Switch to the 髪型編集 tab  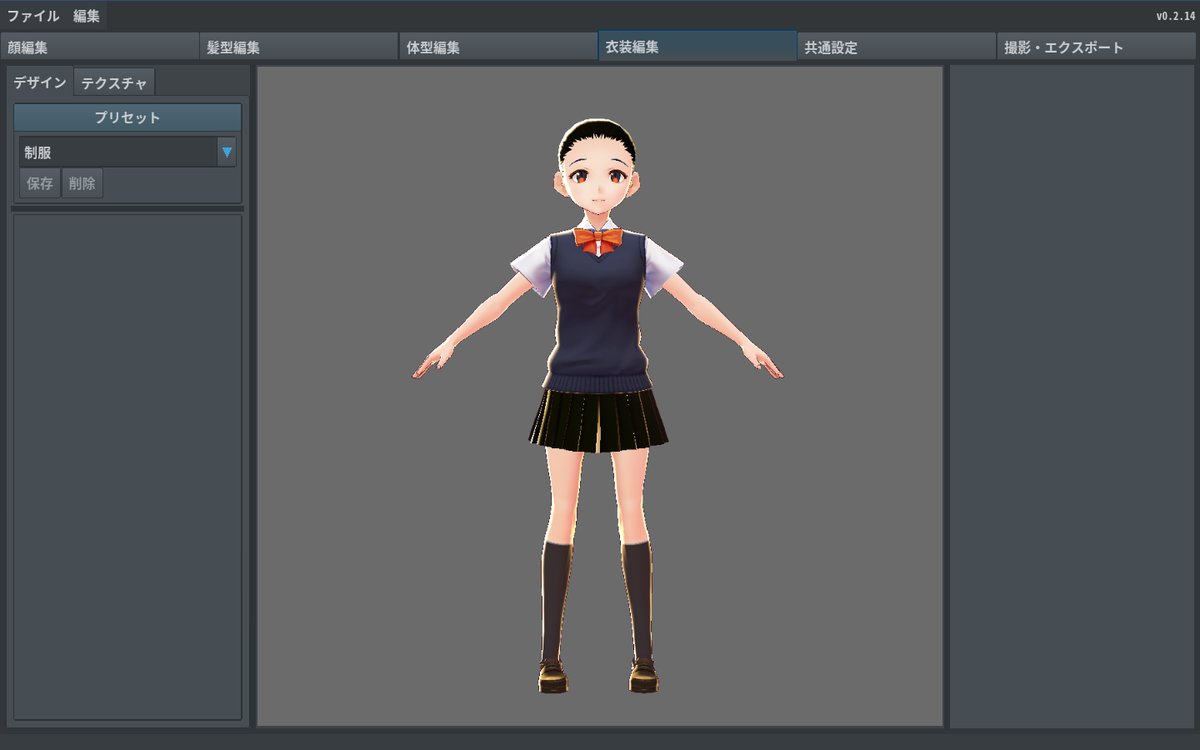299,47
